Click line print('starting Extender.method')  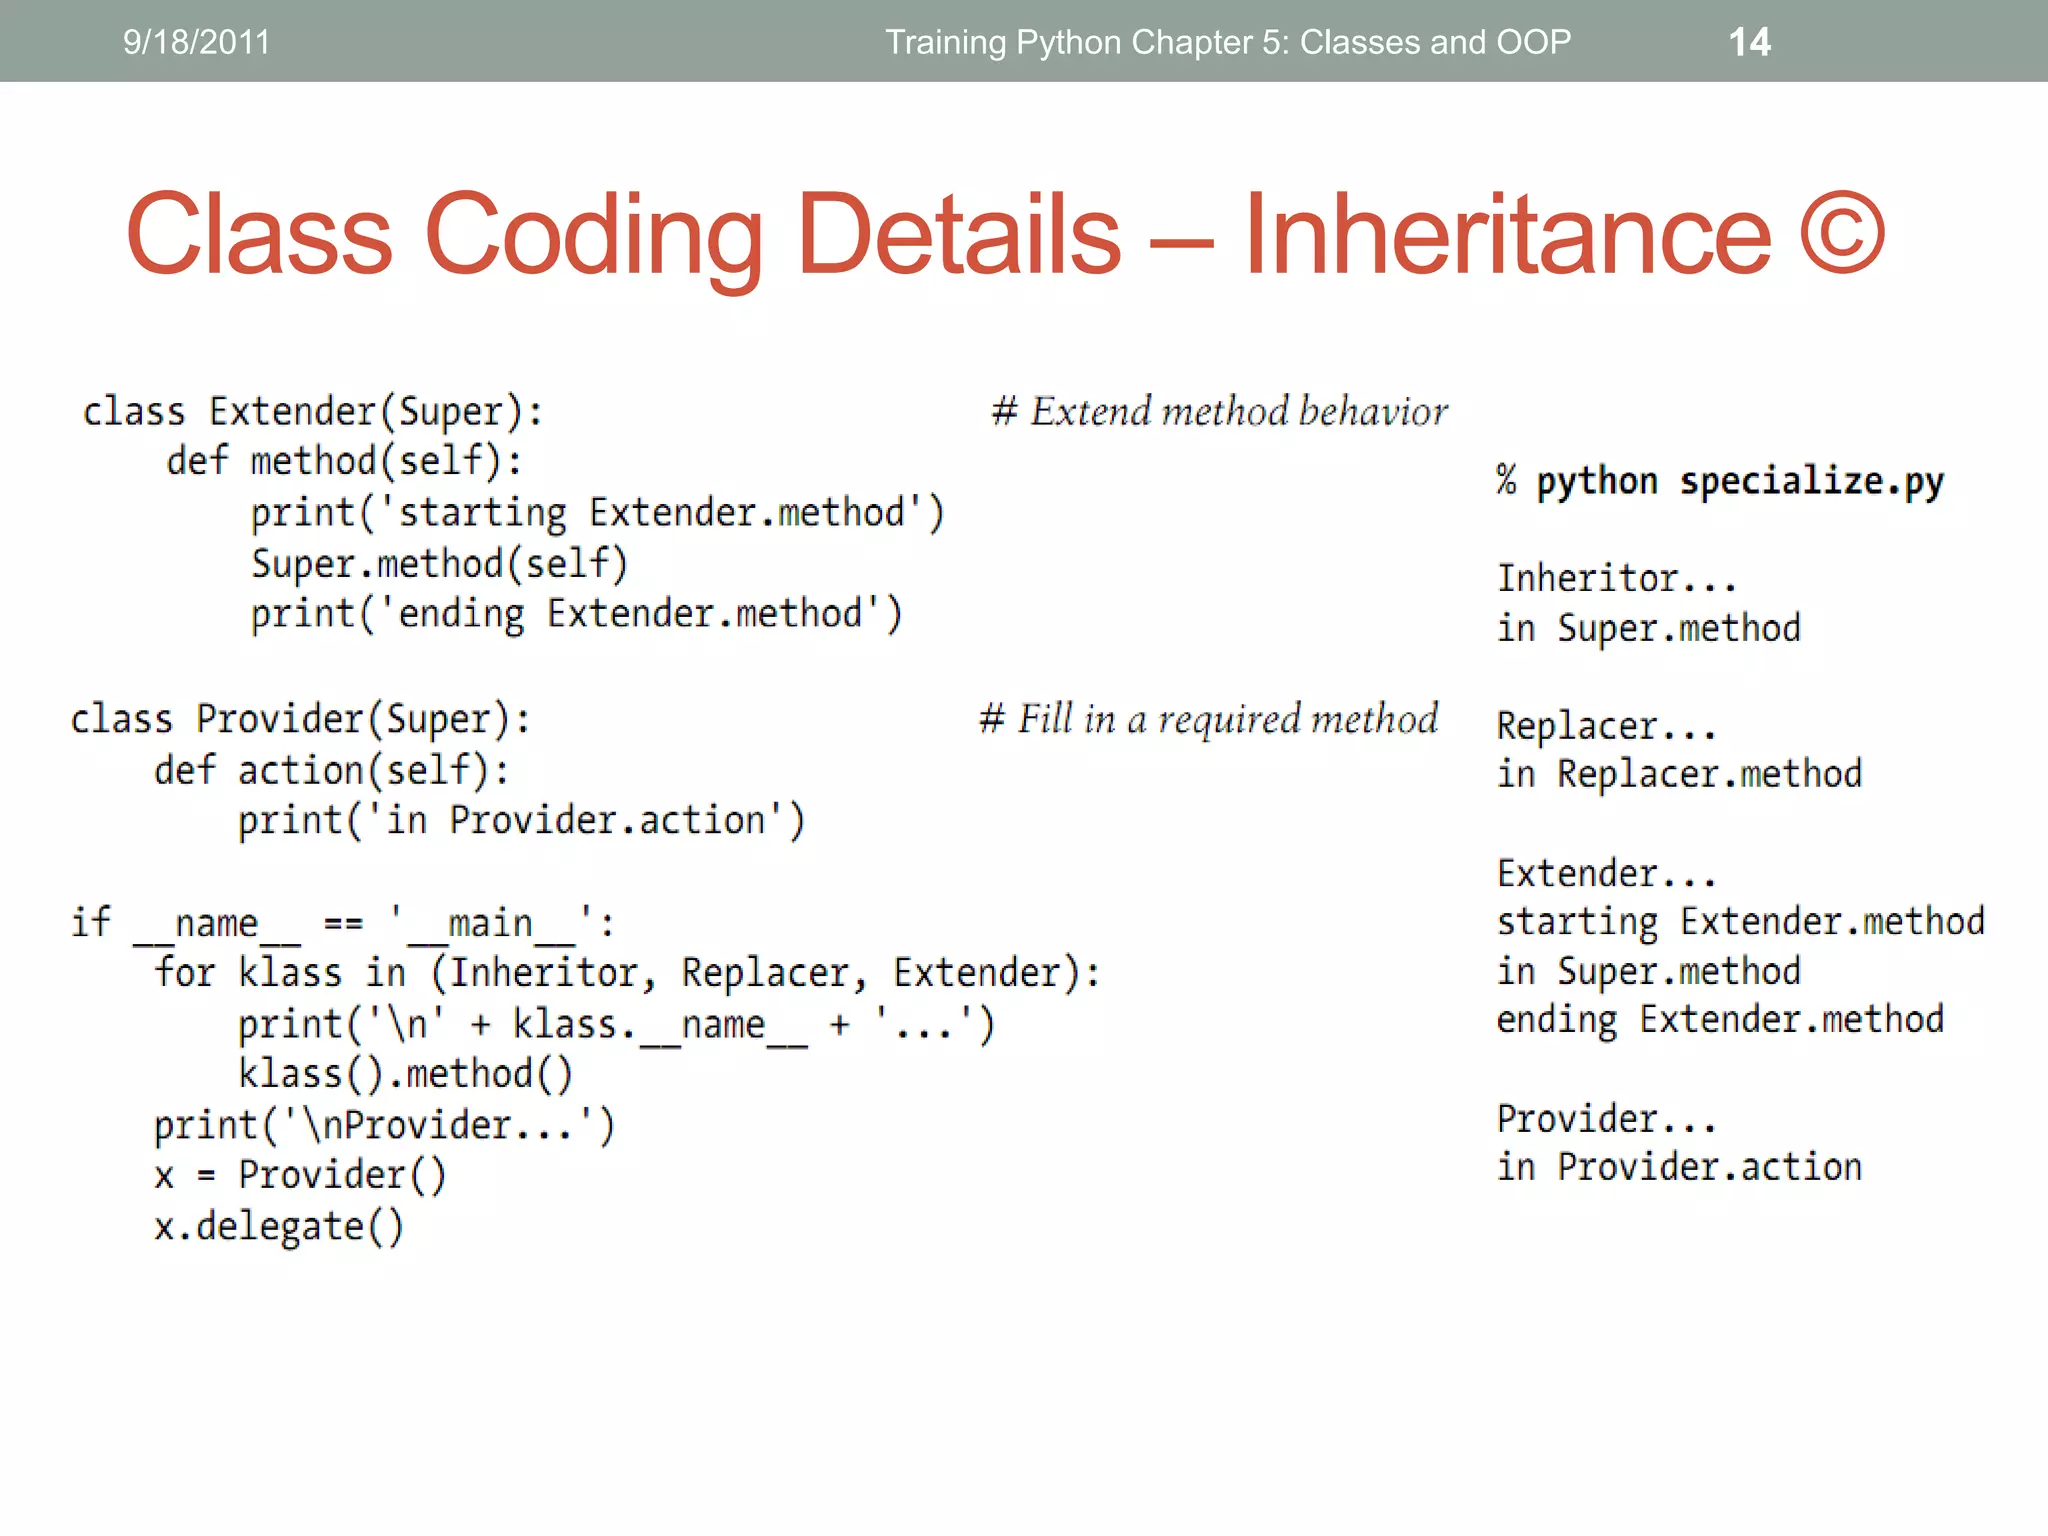tap(597, 513)
